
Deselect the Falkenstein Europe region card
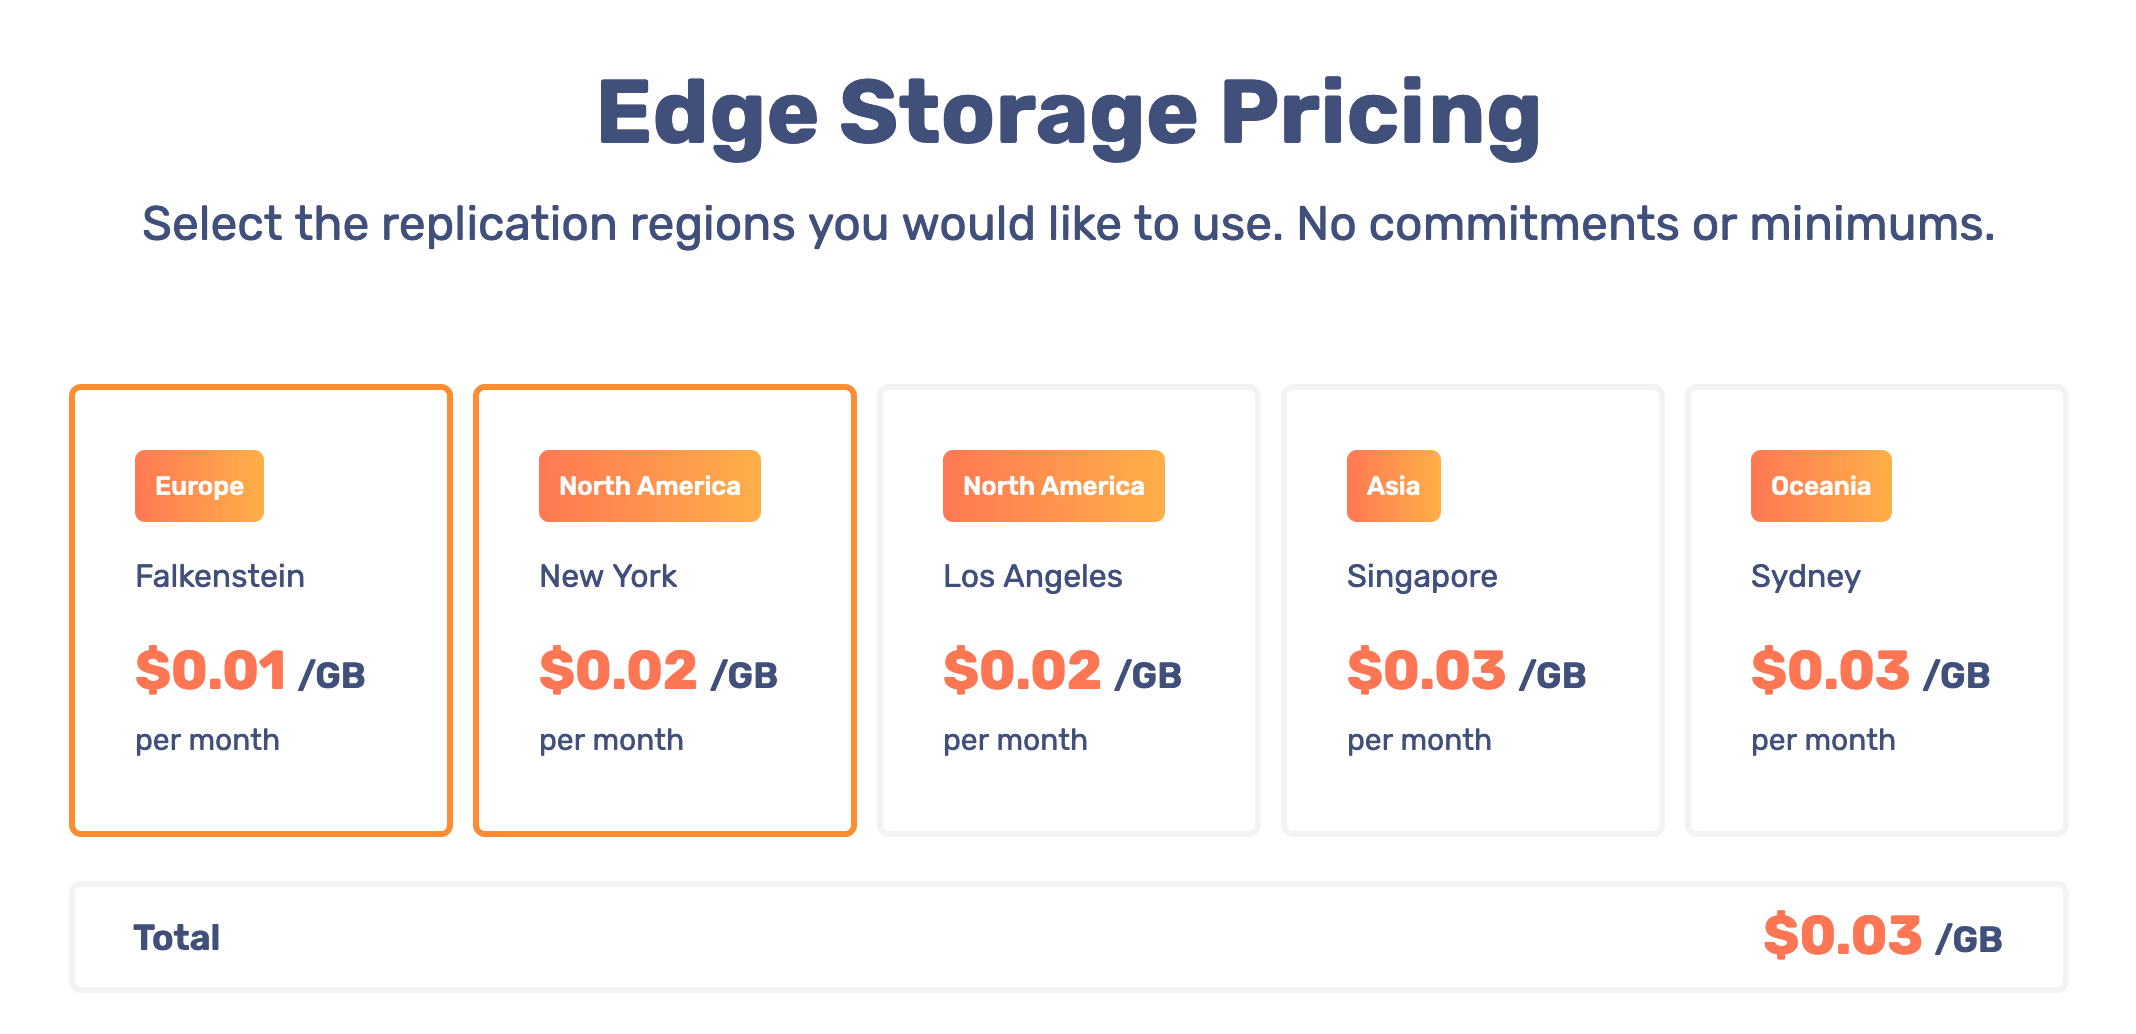pos(261,610)
